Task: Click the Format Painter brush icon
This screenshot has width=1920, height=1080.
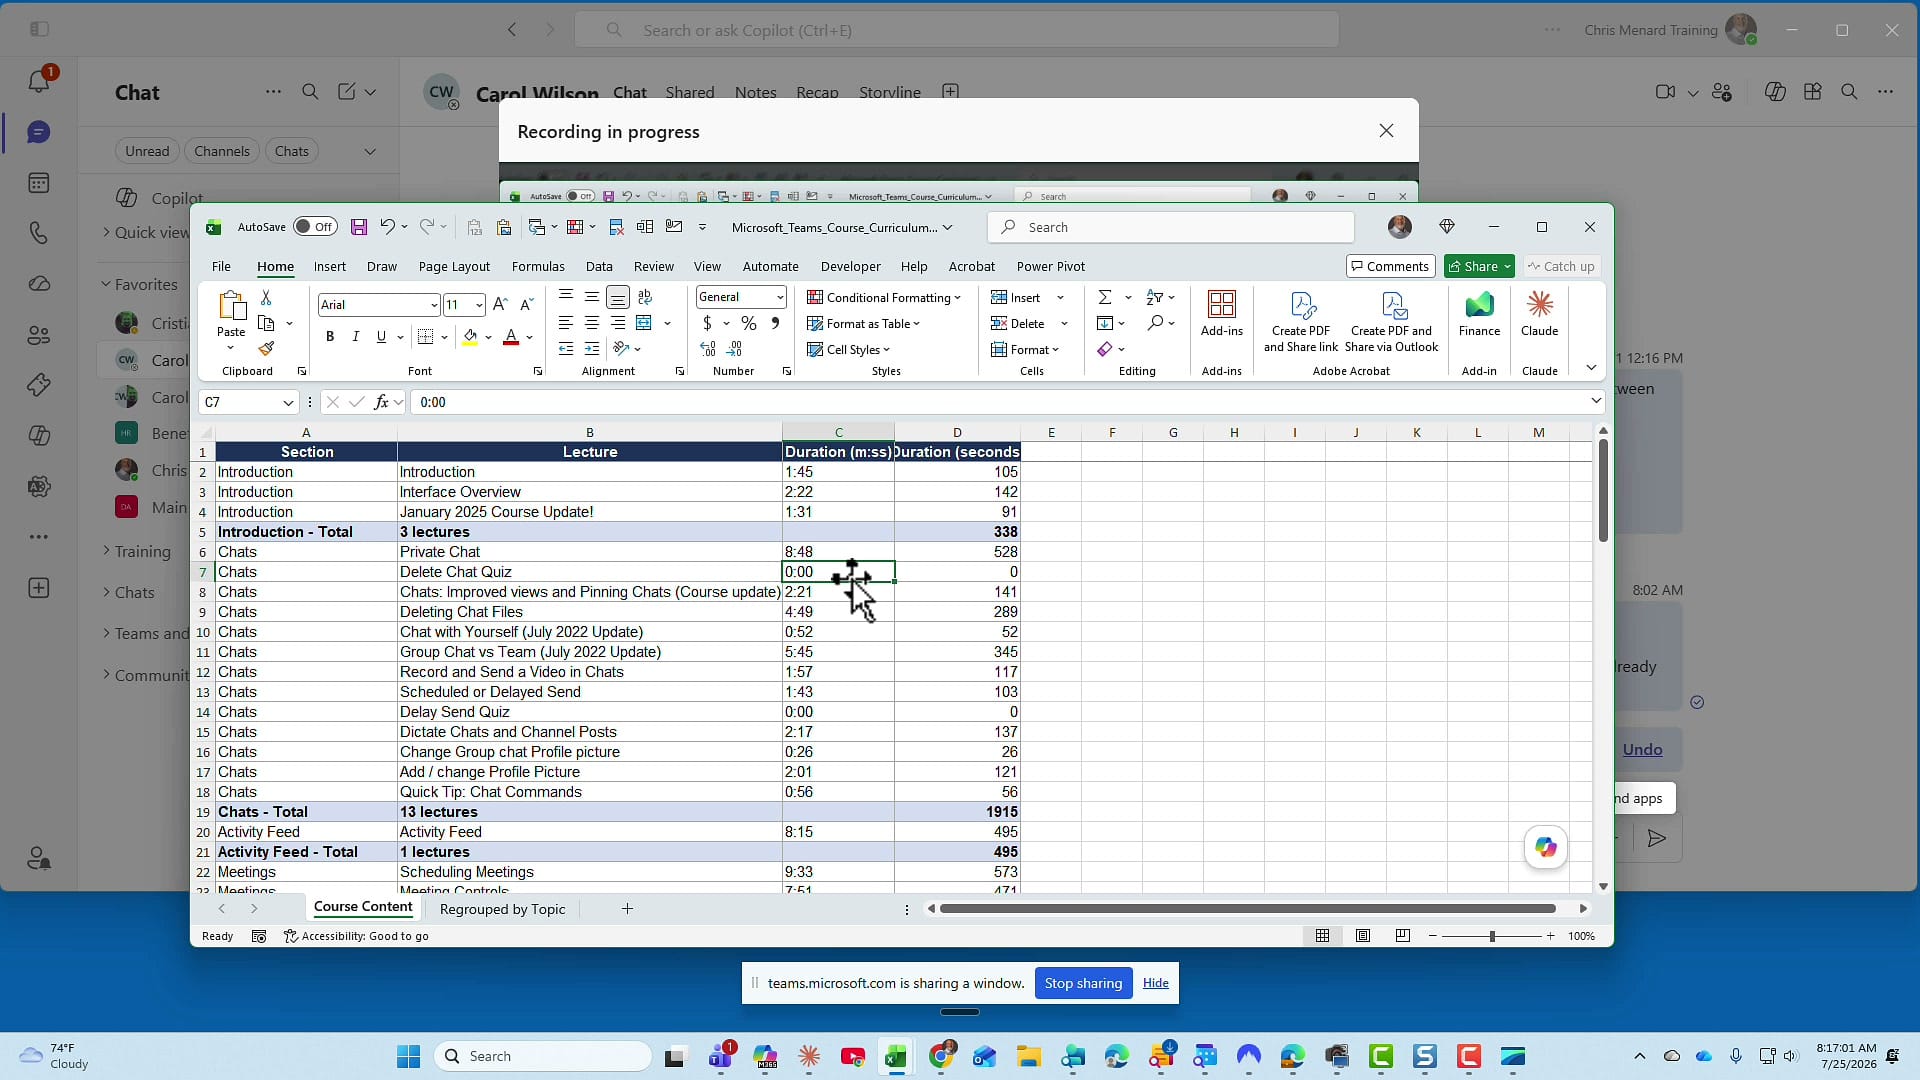Action: click(x=266, y=349)
